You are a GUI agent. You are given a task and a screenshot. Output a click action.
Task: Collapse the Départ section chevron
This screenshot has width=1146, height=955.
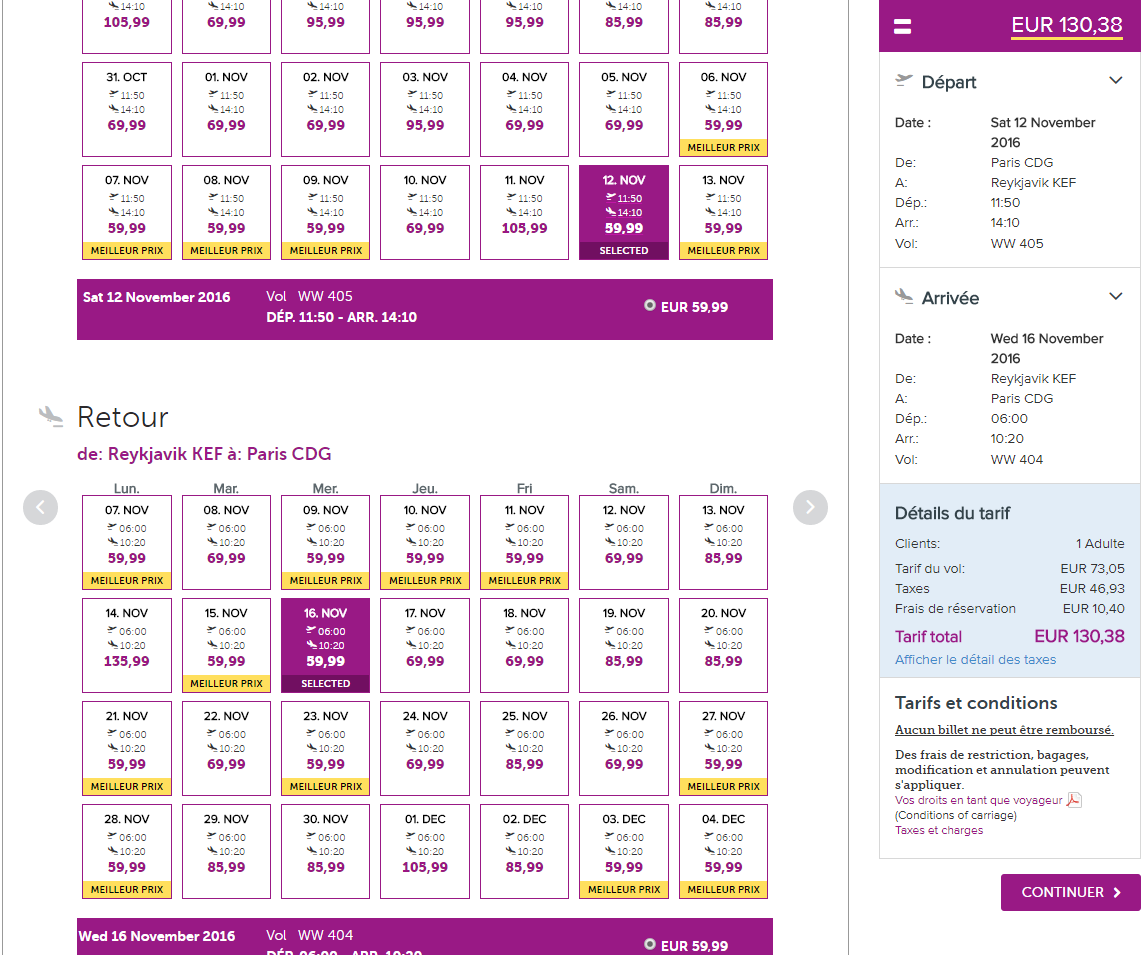(x=1116, y=81)
